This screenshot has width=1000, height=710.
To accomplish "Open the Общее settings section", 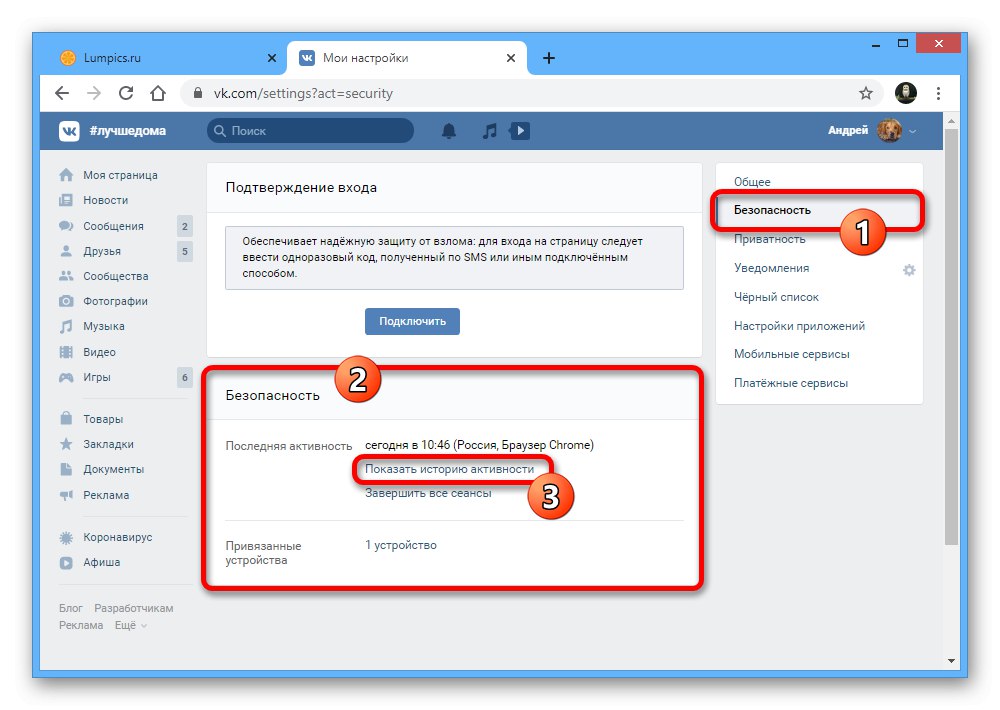I will [752, 182].
